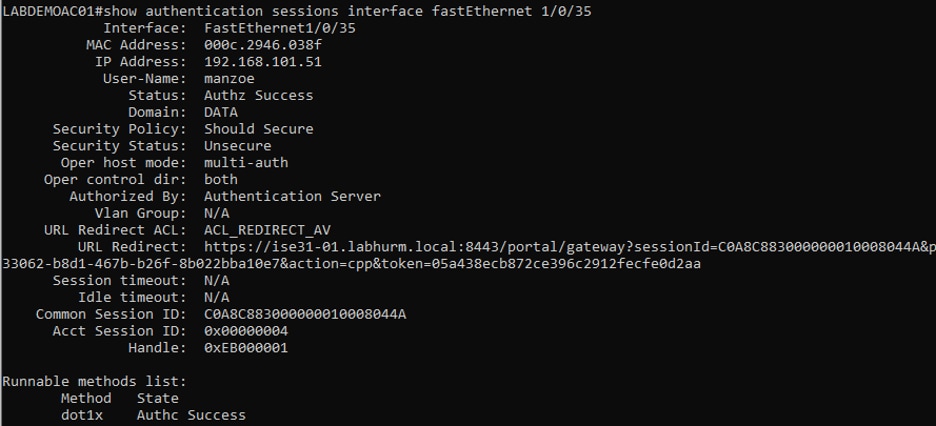Click the show authentication sessions command line
936x426 pixels.
tap(297, 11)
